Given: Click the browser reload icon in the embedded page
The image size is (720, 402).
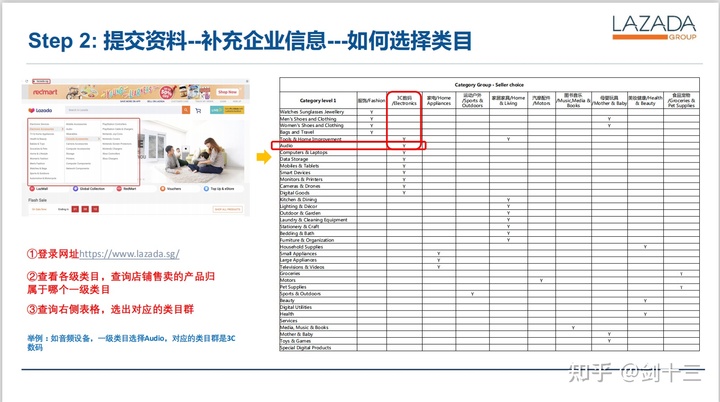Looking at the screenshot, I should pos(27,81).
